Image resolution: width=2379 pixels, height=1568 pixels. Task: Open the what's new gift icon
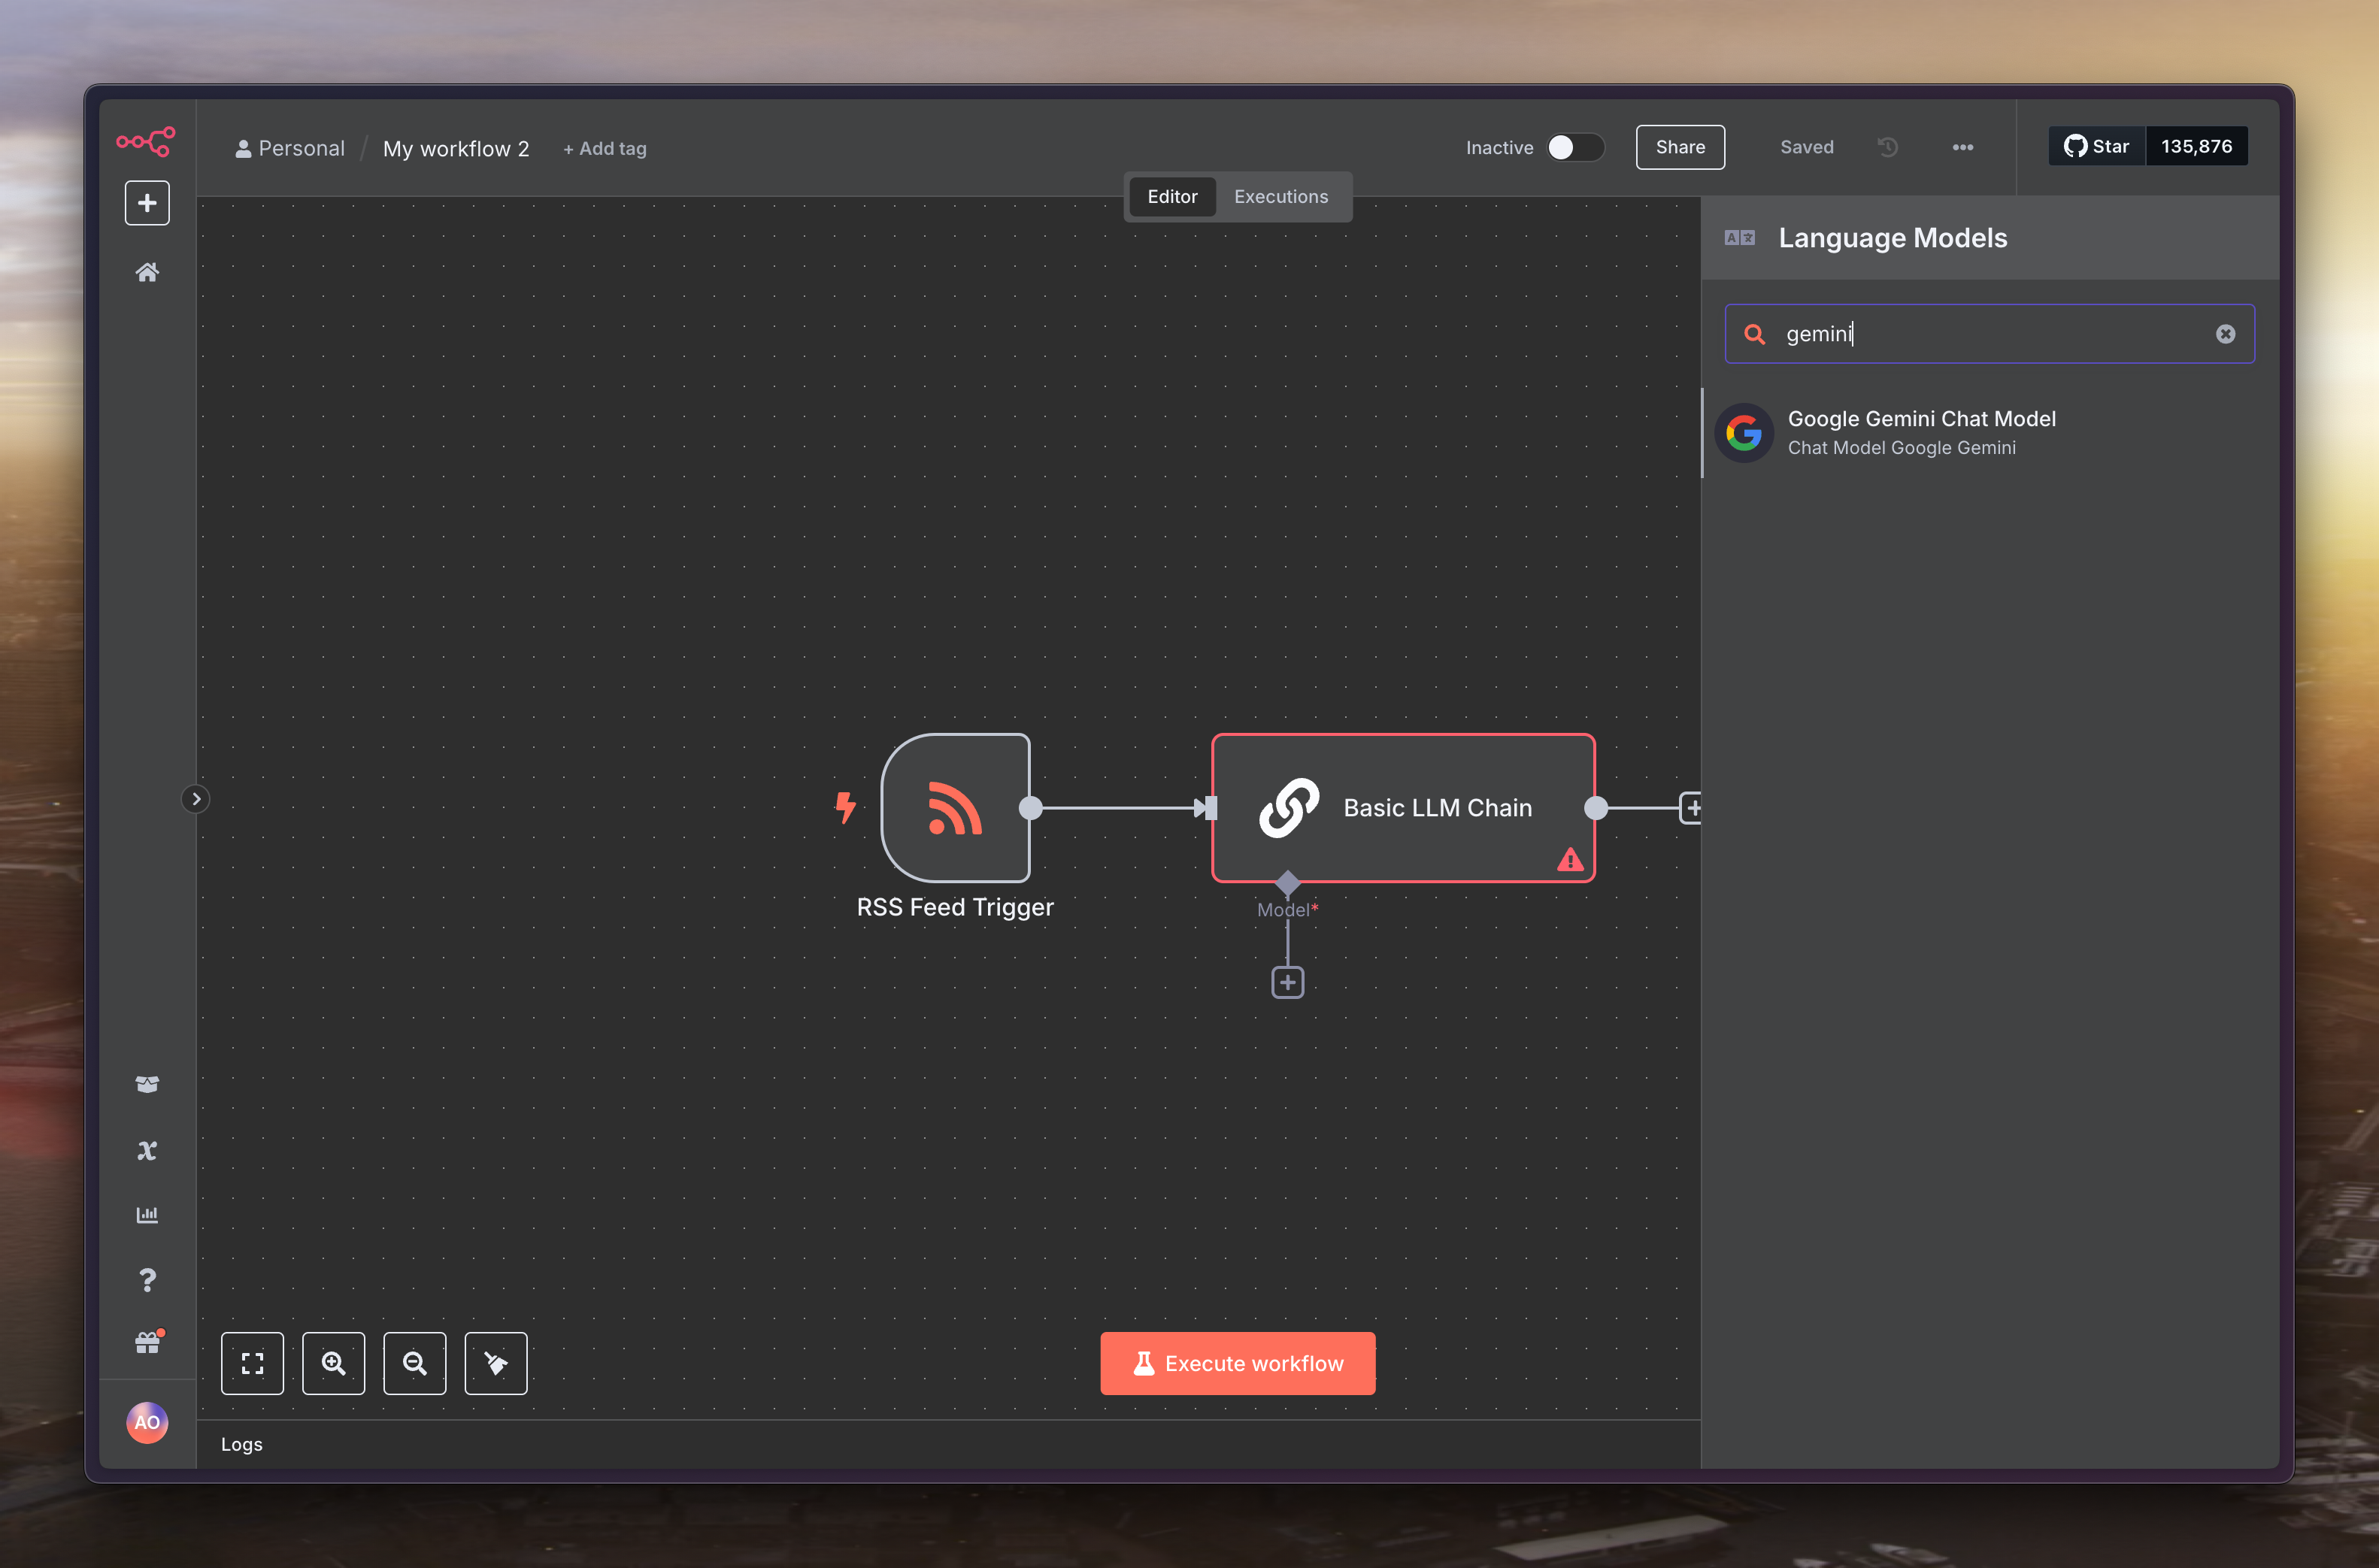pos(147,1343)
